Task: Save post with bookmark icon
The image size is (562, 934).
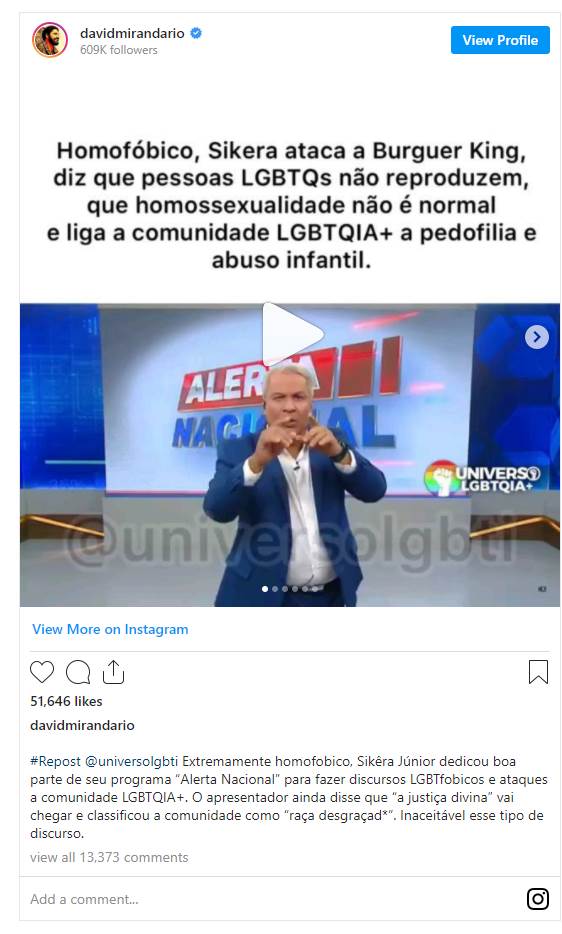Action: point(538,672)
